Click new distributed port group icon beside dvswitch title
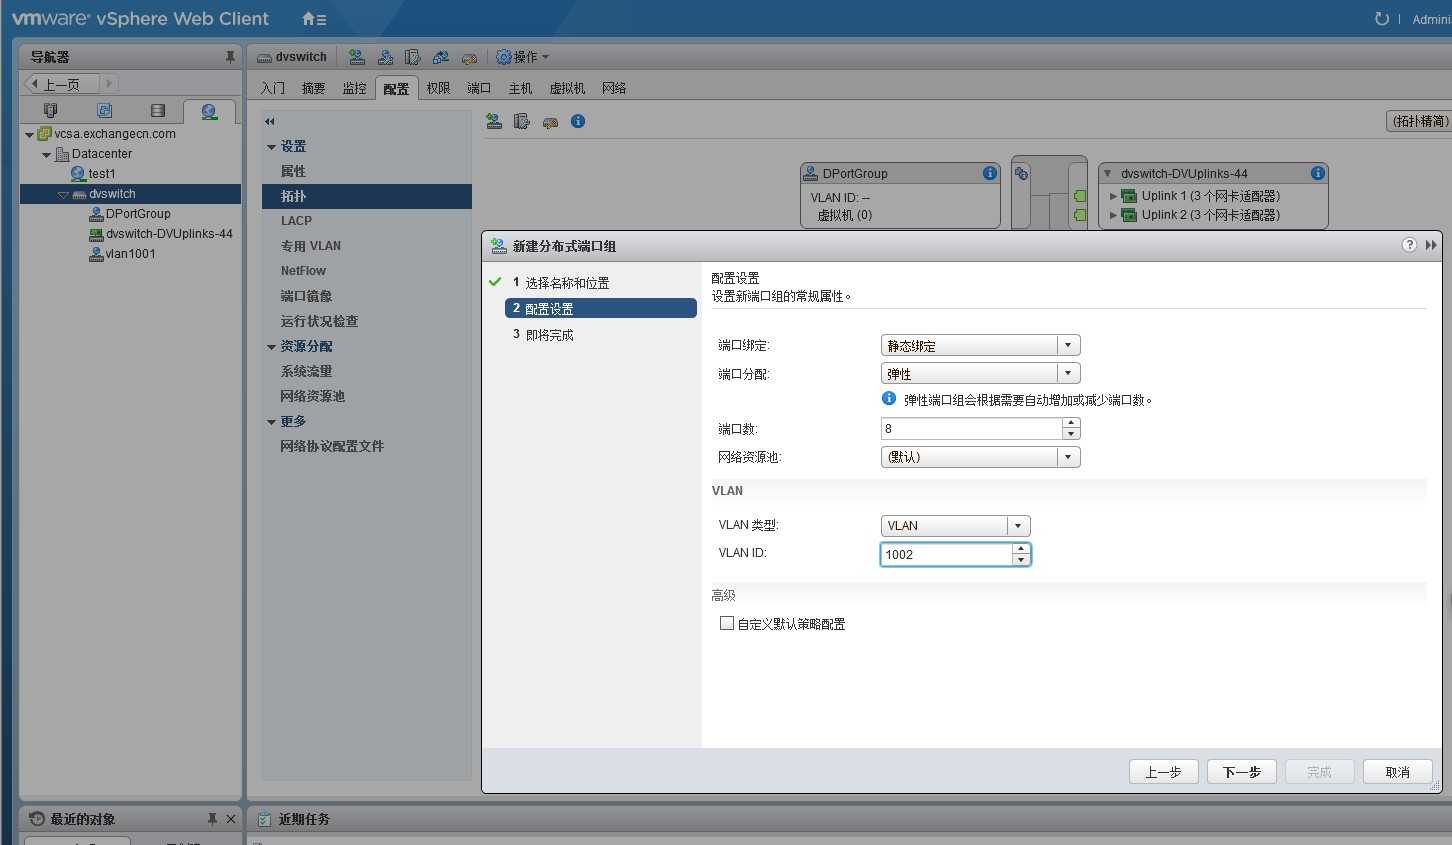1452x845 pixels. 356,57
